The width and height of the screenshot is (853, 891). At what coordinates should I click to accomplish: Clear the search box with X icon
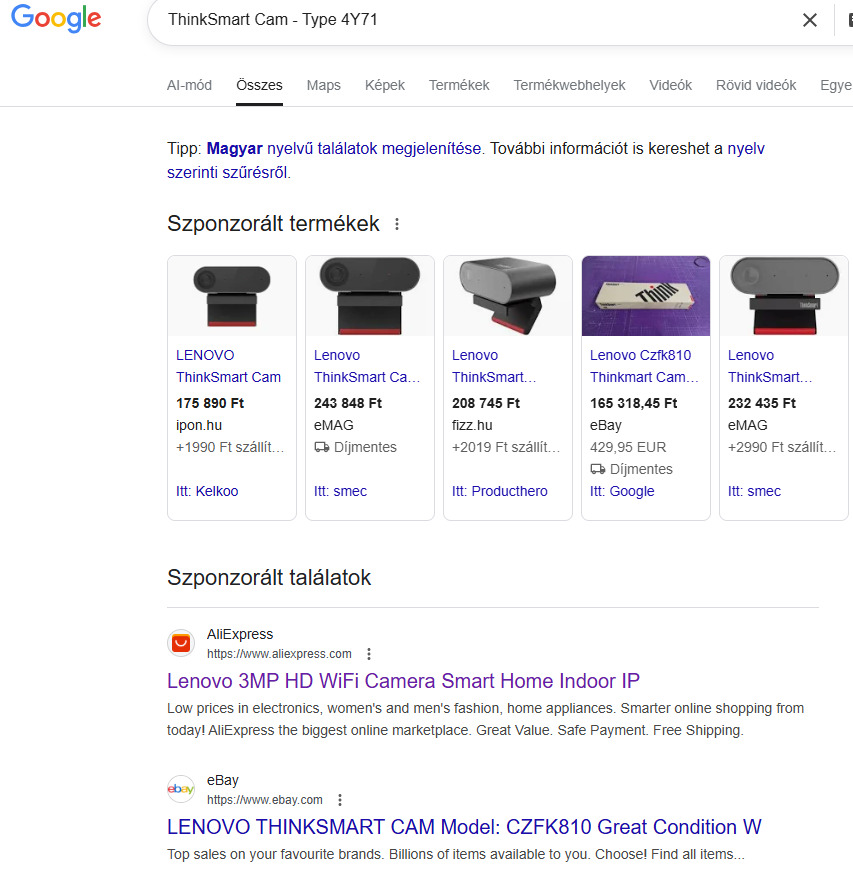click(x=810, y=20)
